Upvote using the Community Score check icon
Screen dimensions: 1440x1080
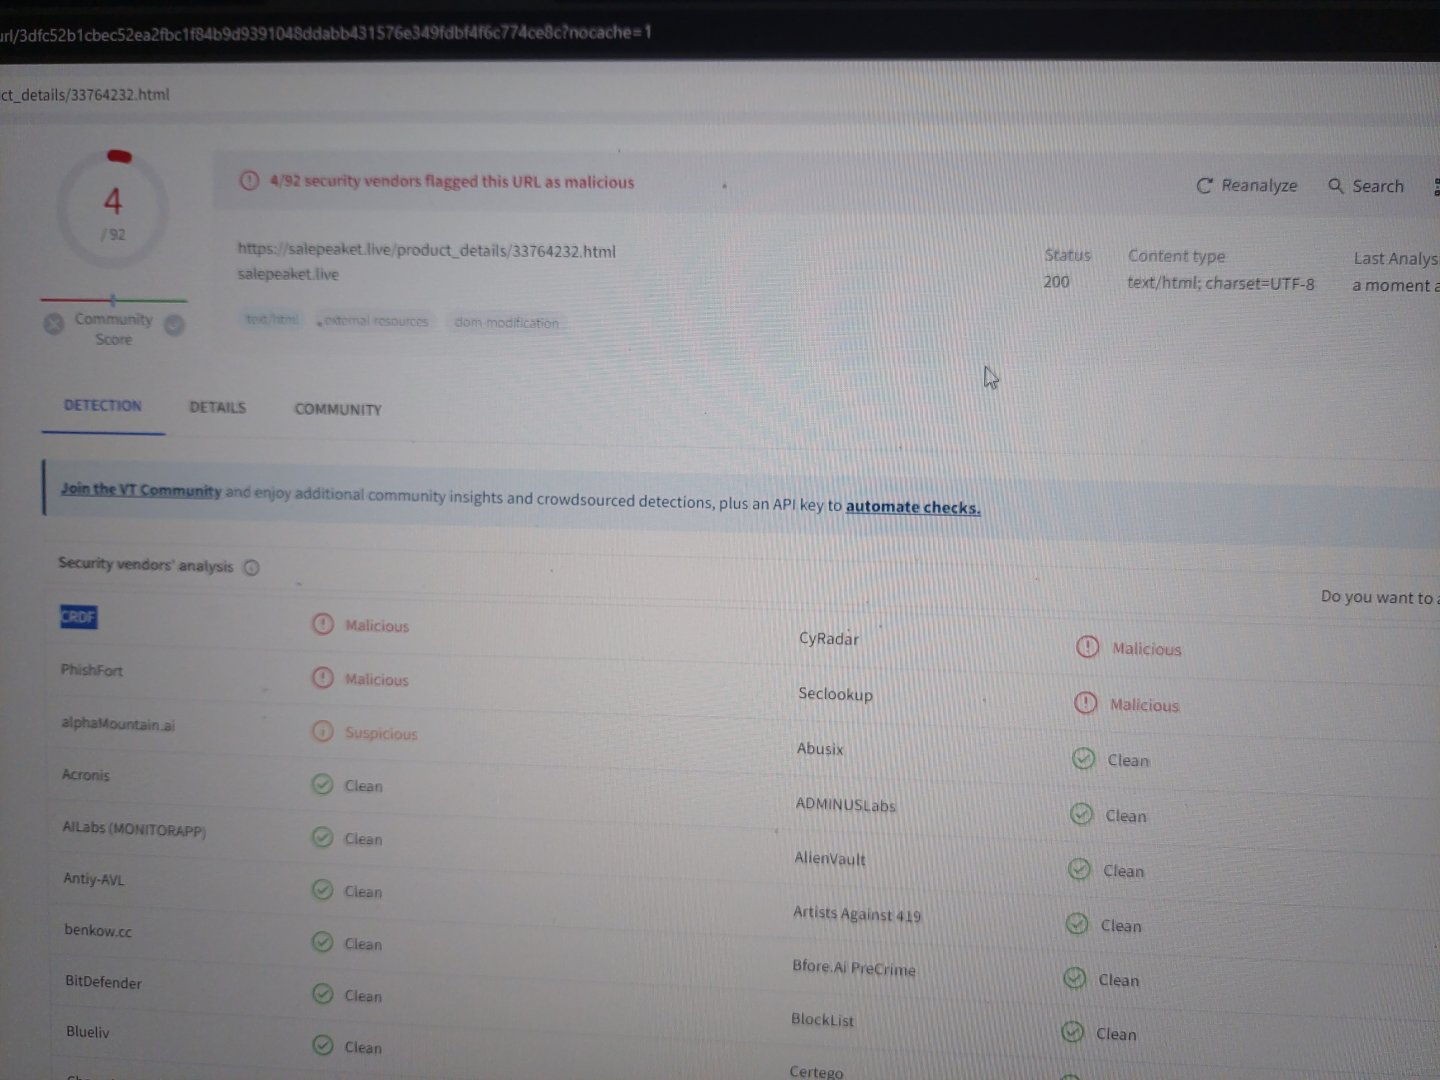[x=174, y=325]
